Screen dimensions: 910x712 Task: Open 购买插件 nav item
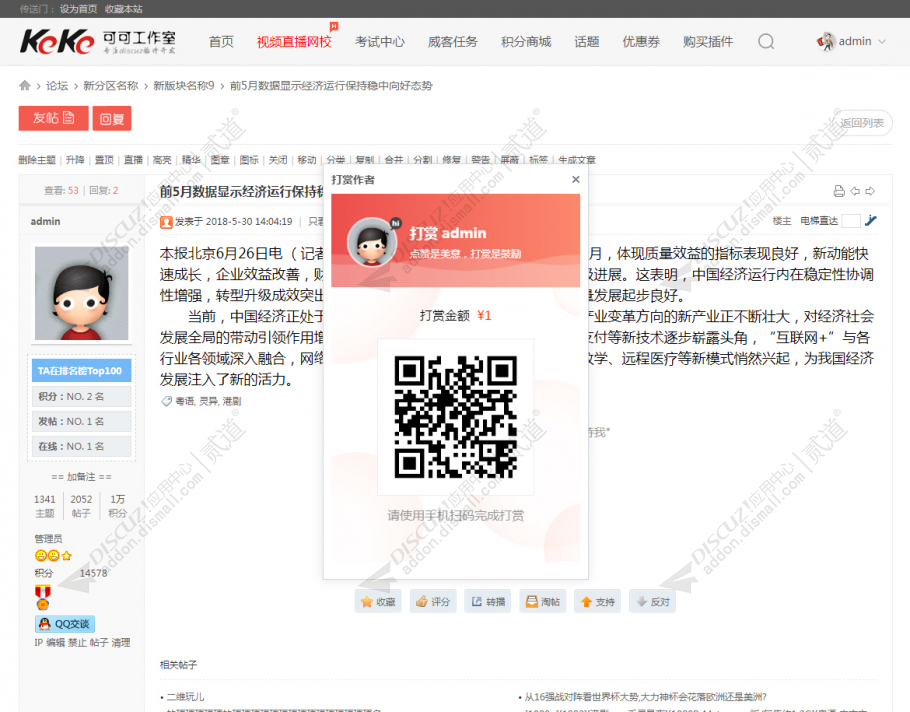(x=708, y=42)
